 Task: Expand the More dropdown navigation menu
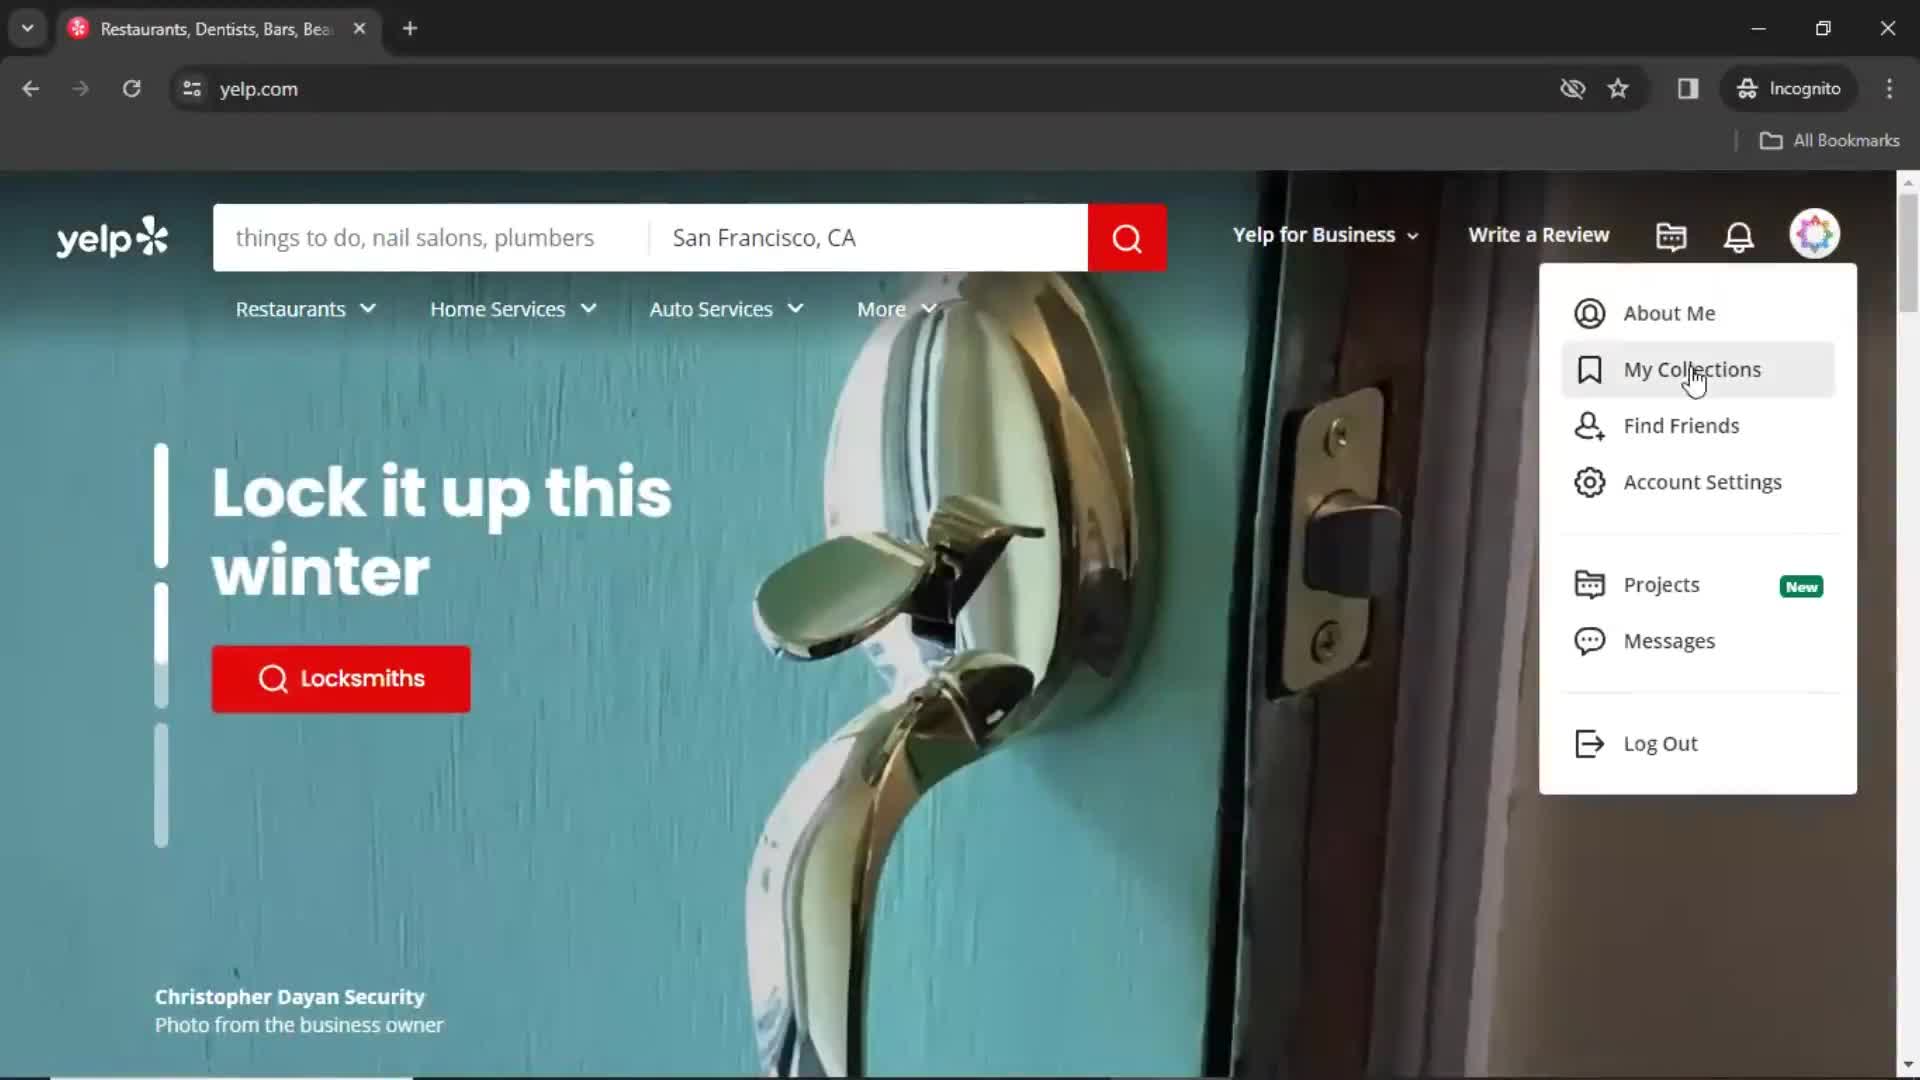click(893, 307)
